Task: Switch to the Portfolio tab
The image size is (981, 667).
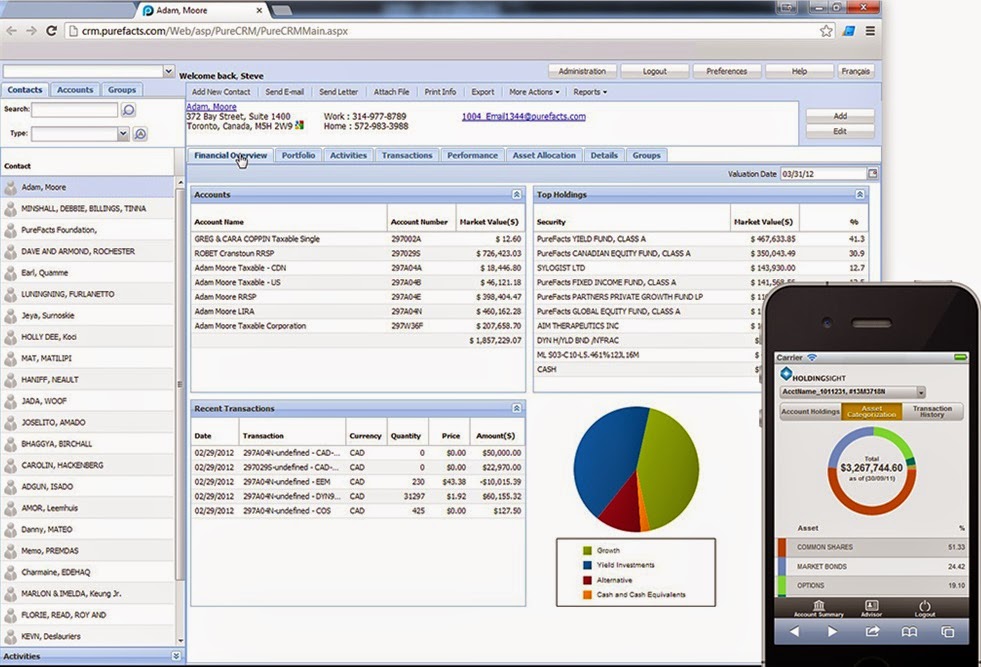Action: [298, 155]
